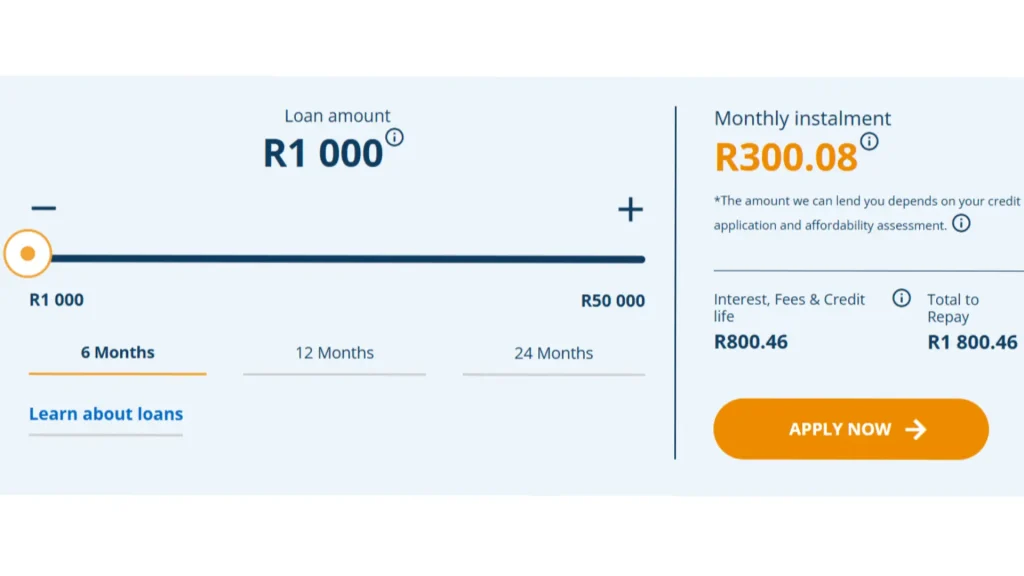Click the R800.46 interest and fees amount
This screenshot has width=1024, height=576.
pyautogui.click(x=750, y=341)
